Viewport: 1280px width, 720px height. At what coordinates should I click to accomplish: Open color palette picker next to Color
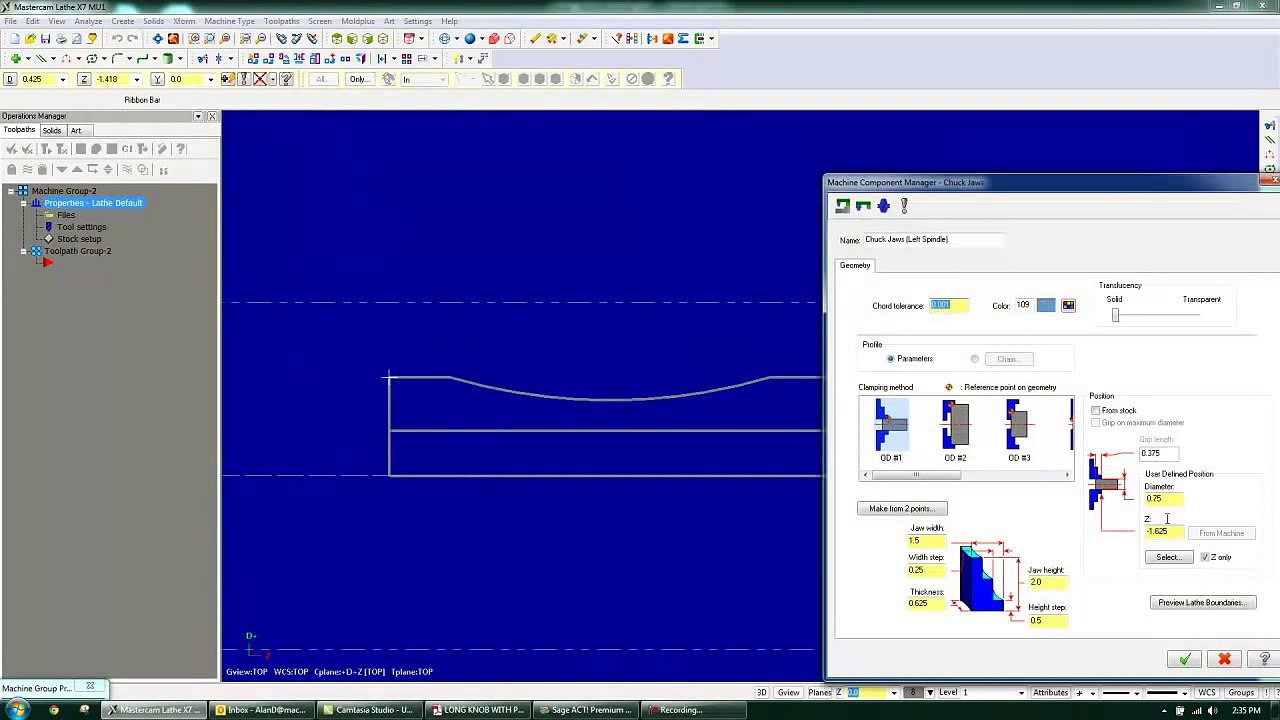point(1068,305)
